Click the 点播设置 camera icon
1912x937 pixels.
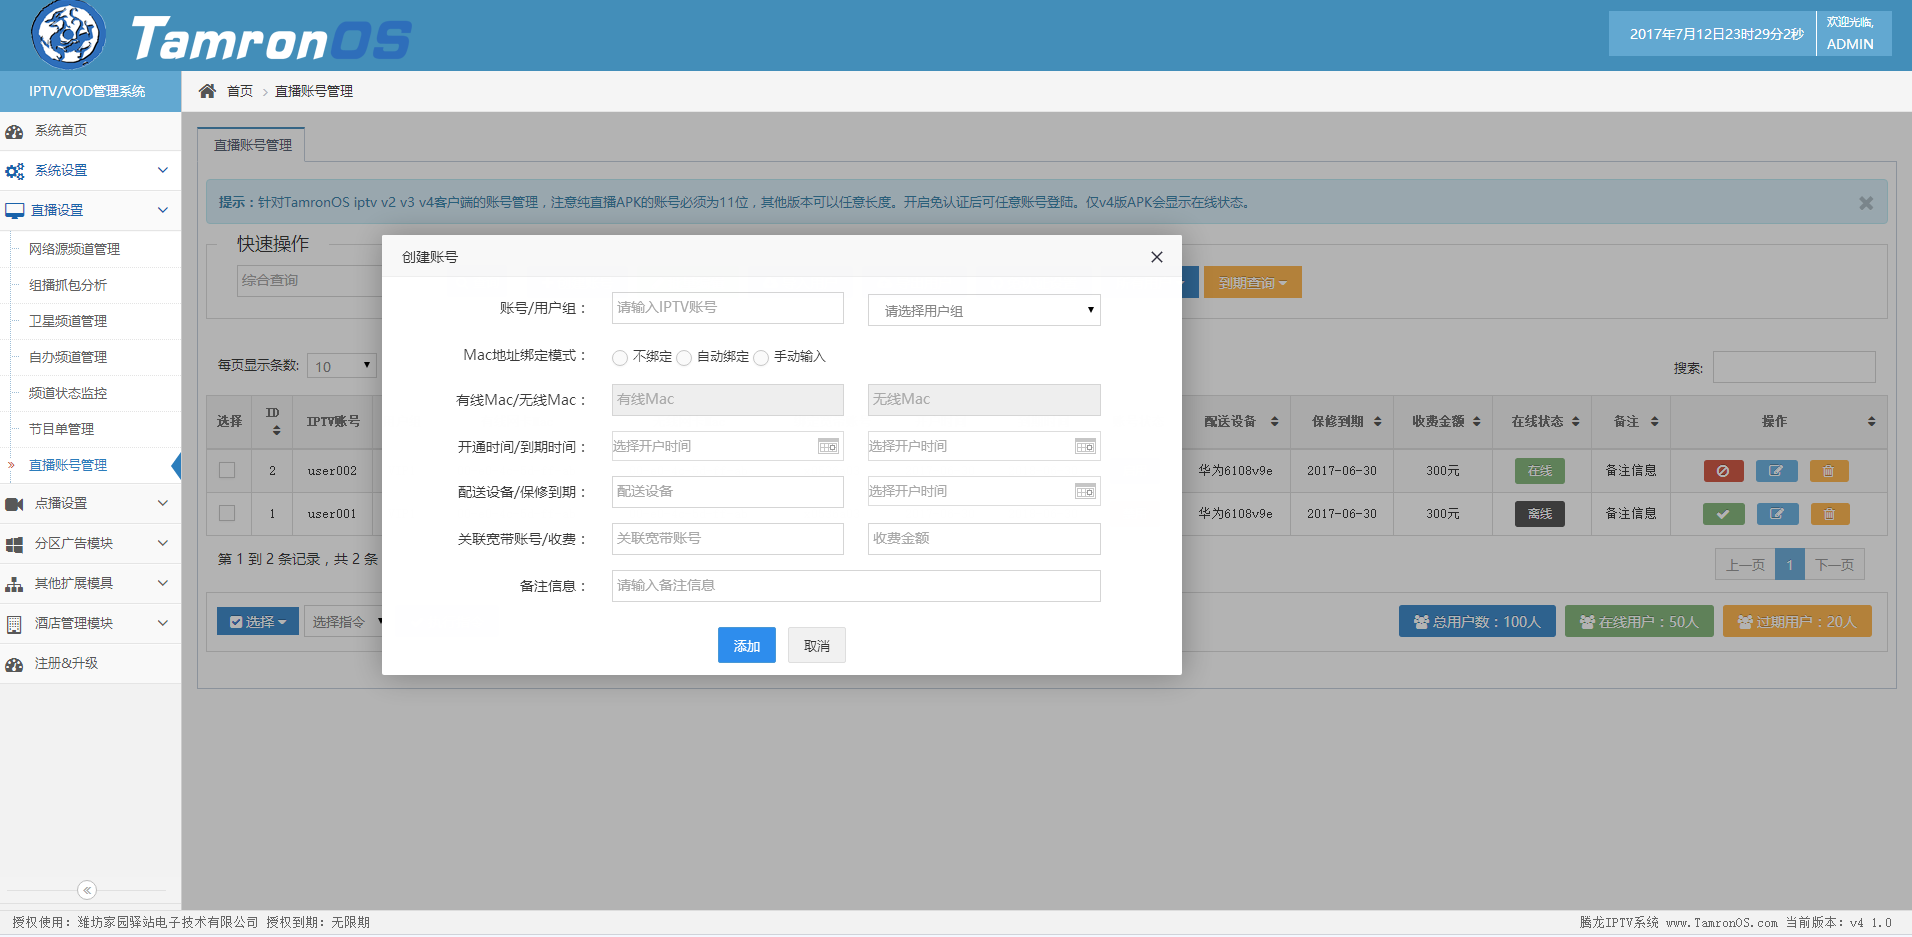point(14,504)
